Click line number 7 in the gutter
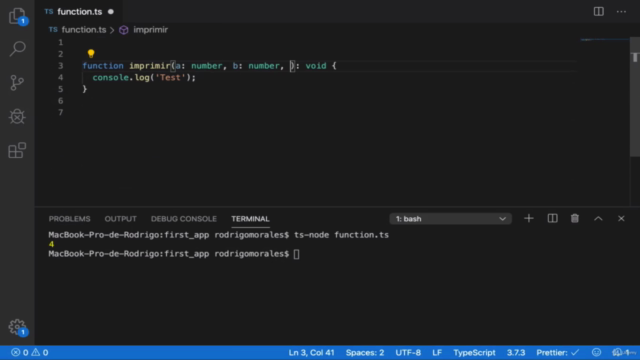 60,112
